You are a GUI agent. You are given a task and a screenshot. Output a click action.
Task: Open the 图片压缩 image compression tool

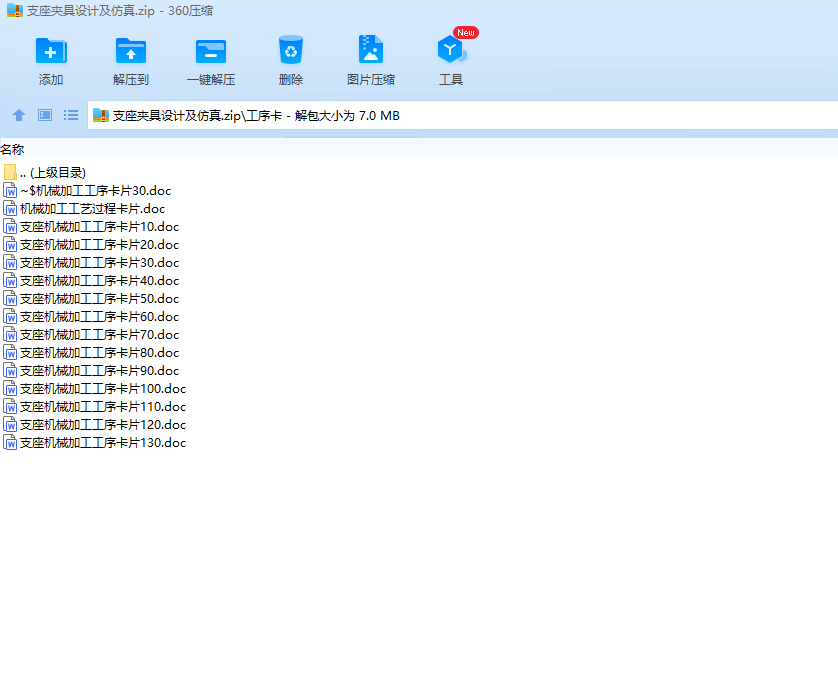point(371,50)
